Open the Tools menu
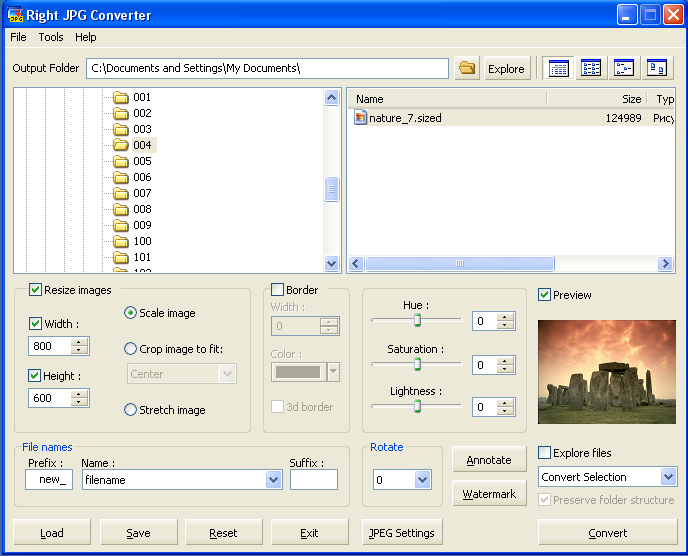 click(51, 37)
